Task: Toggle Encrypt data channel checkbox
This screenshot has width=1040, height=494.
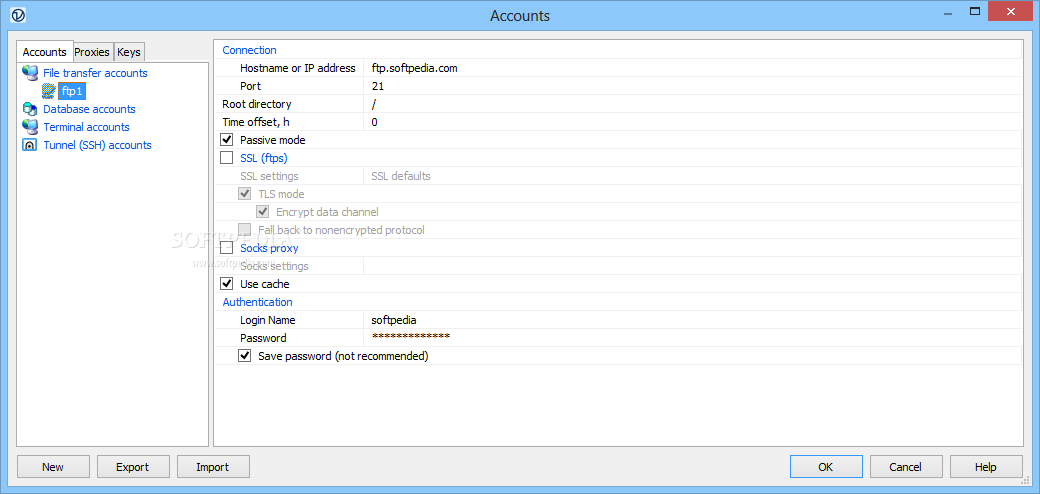Action: click(263, 212)
